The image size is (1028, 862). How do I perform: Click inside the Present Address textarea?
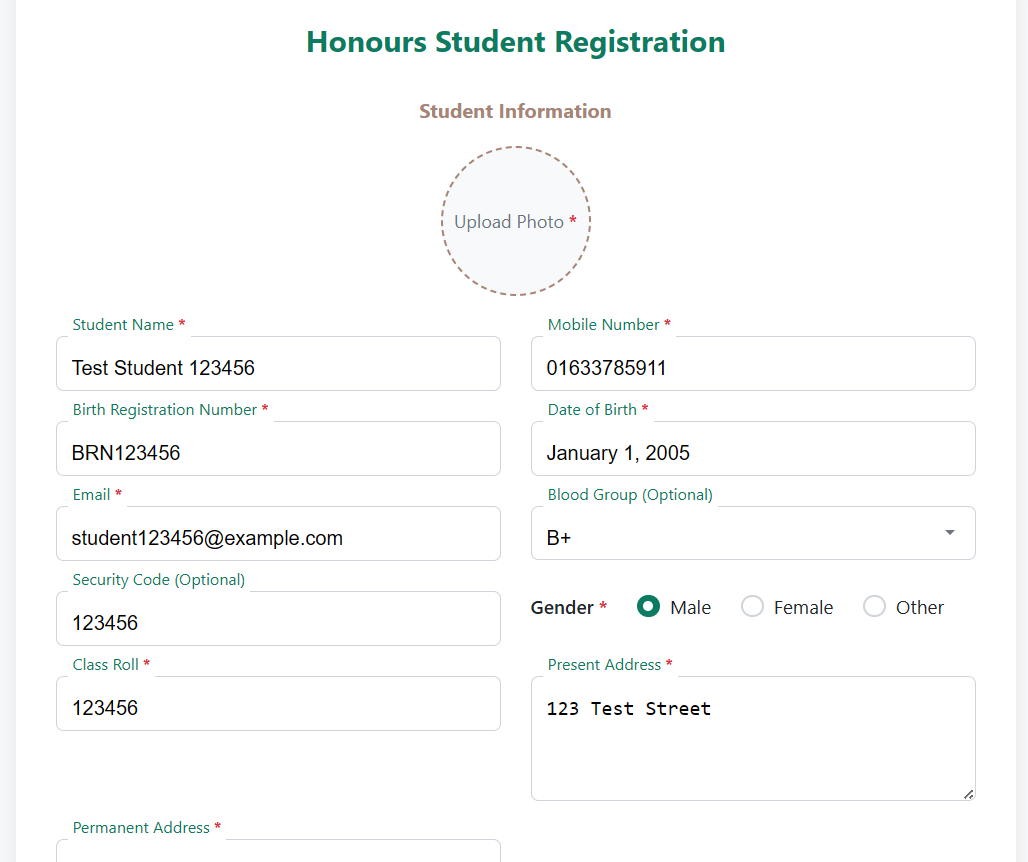752,740
